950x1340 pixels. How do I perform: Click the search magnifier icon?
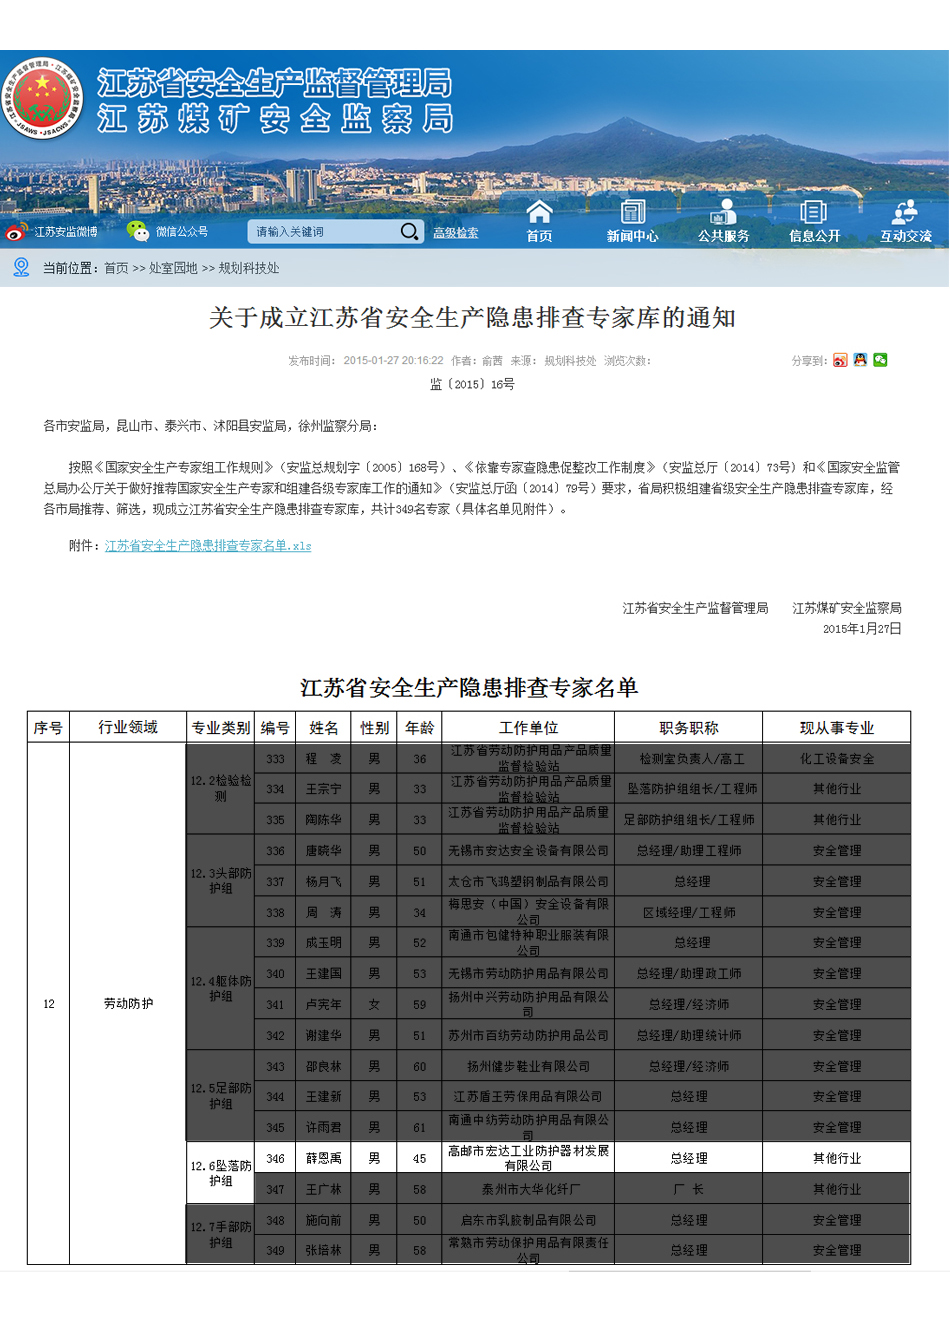[409, 232]
